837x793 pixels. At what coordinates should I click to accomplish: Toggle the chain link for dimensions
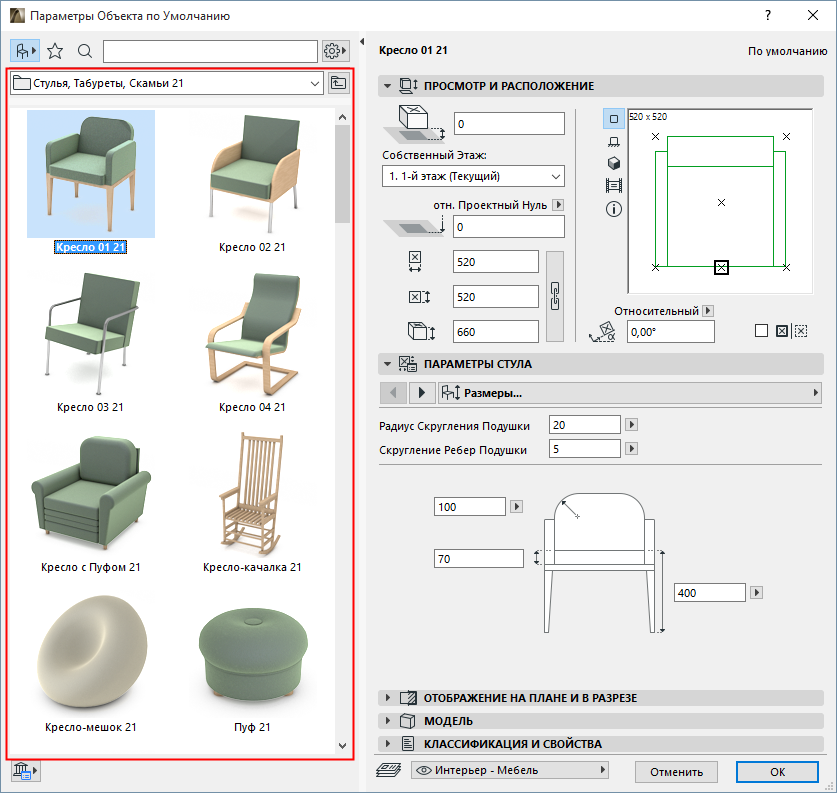[557, 296]
